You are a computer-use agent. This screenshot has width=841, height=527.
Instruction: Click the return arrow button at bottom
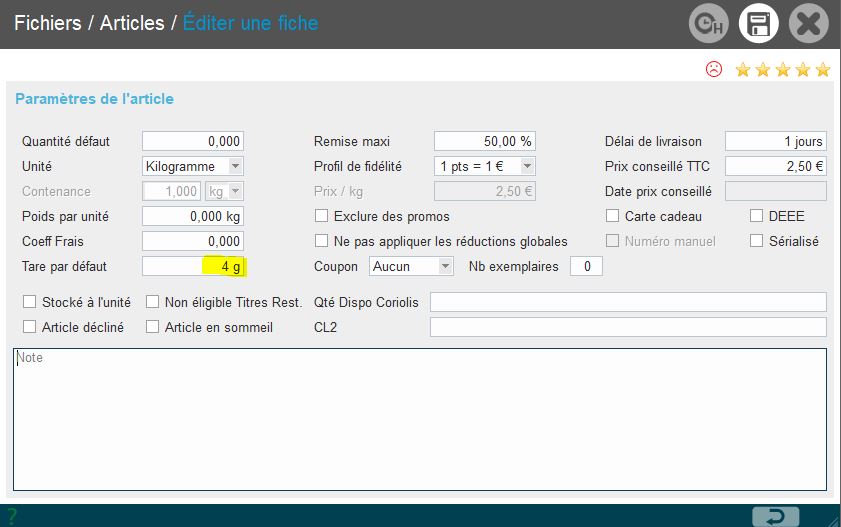(x=775, y=516)
